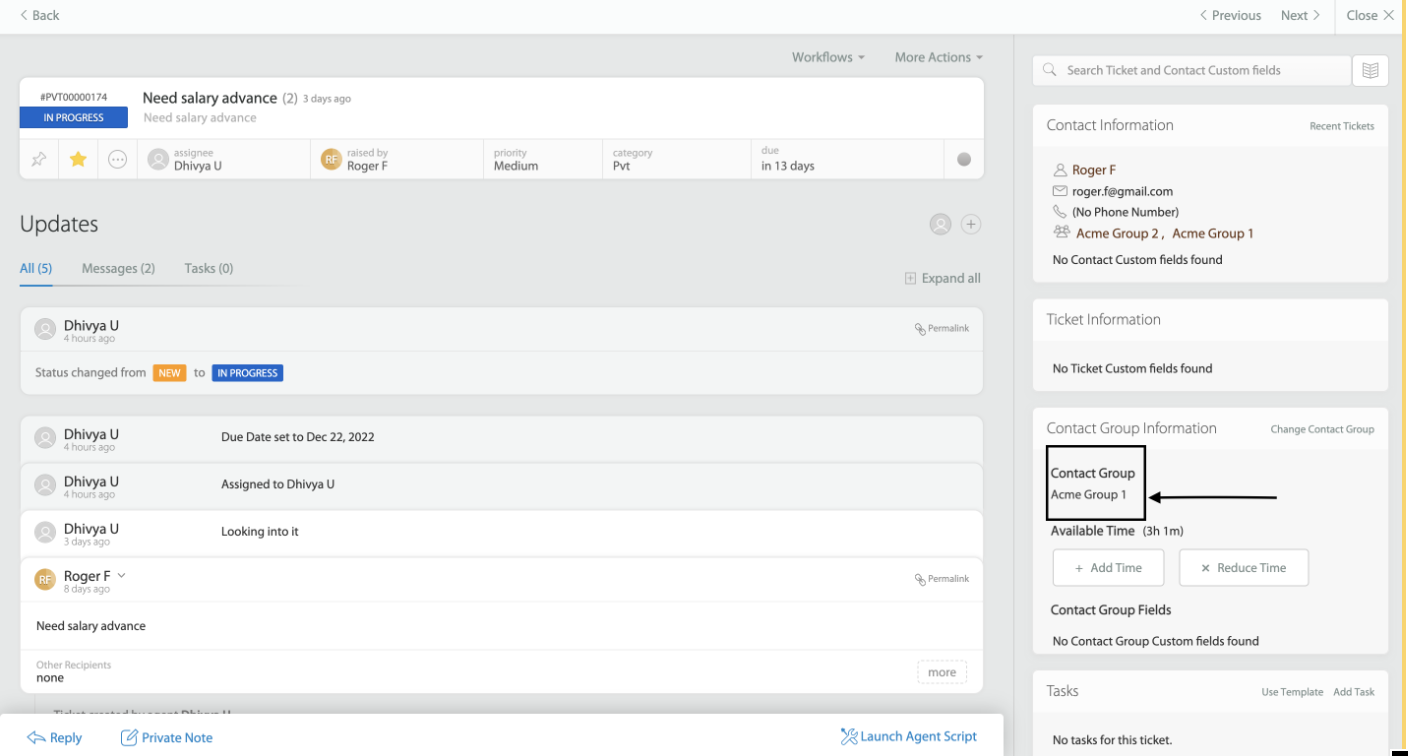Switch to the Messages (2) tab

pyautogui.click(x=118, y=268)
